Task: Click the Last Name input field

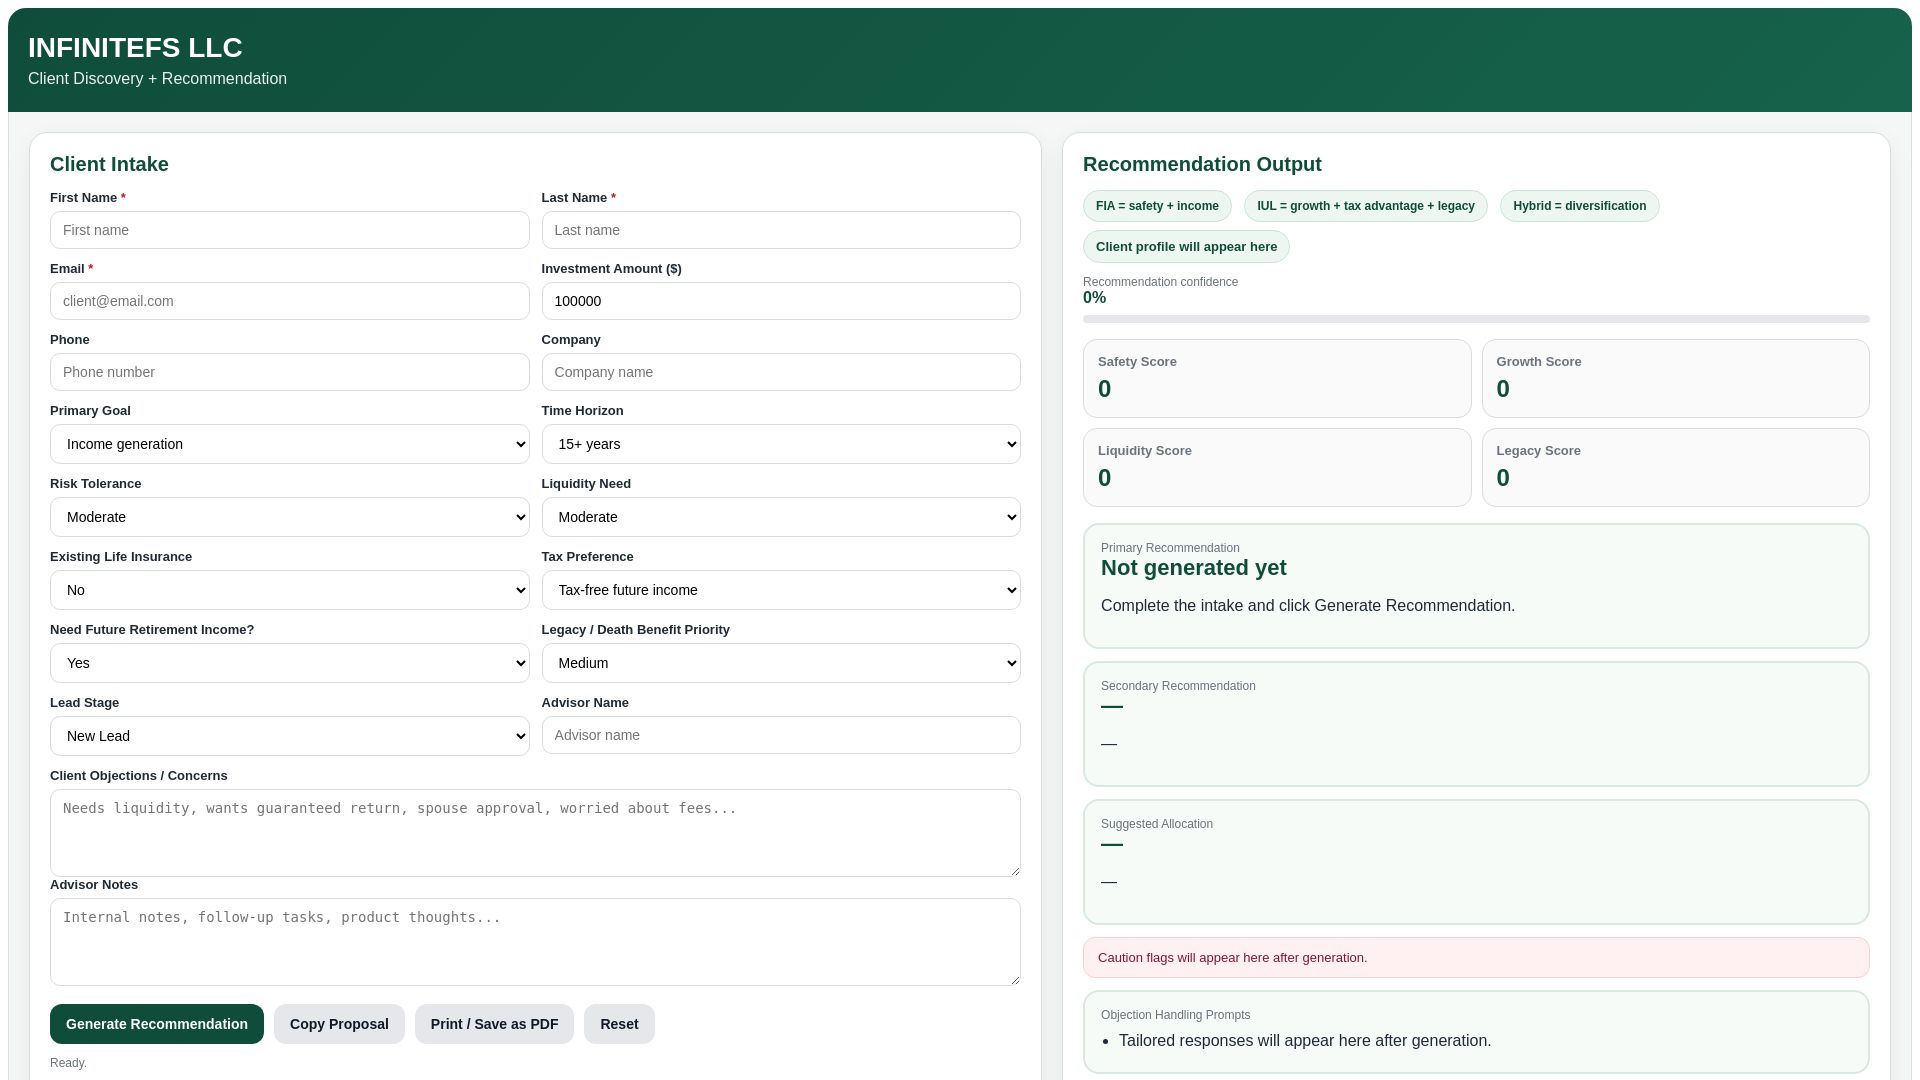Action: (781, 230)
